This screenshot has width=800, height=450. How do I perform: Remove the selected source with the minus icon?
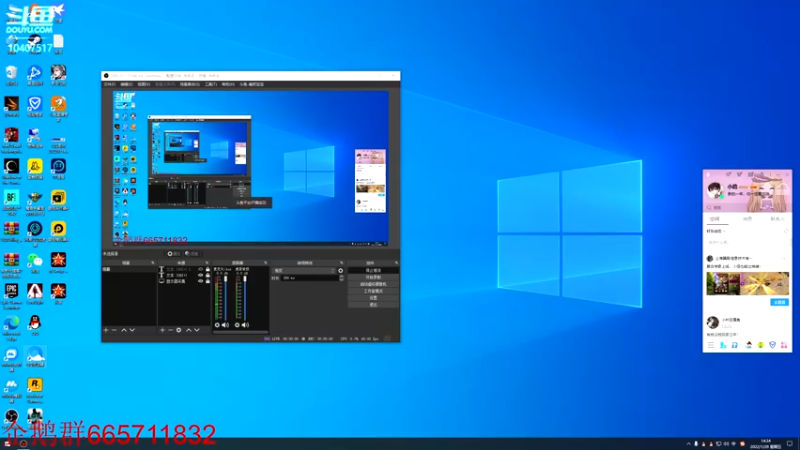170,330
